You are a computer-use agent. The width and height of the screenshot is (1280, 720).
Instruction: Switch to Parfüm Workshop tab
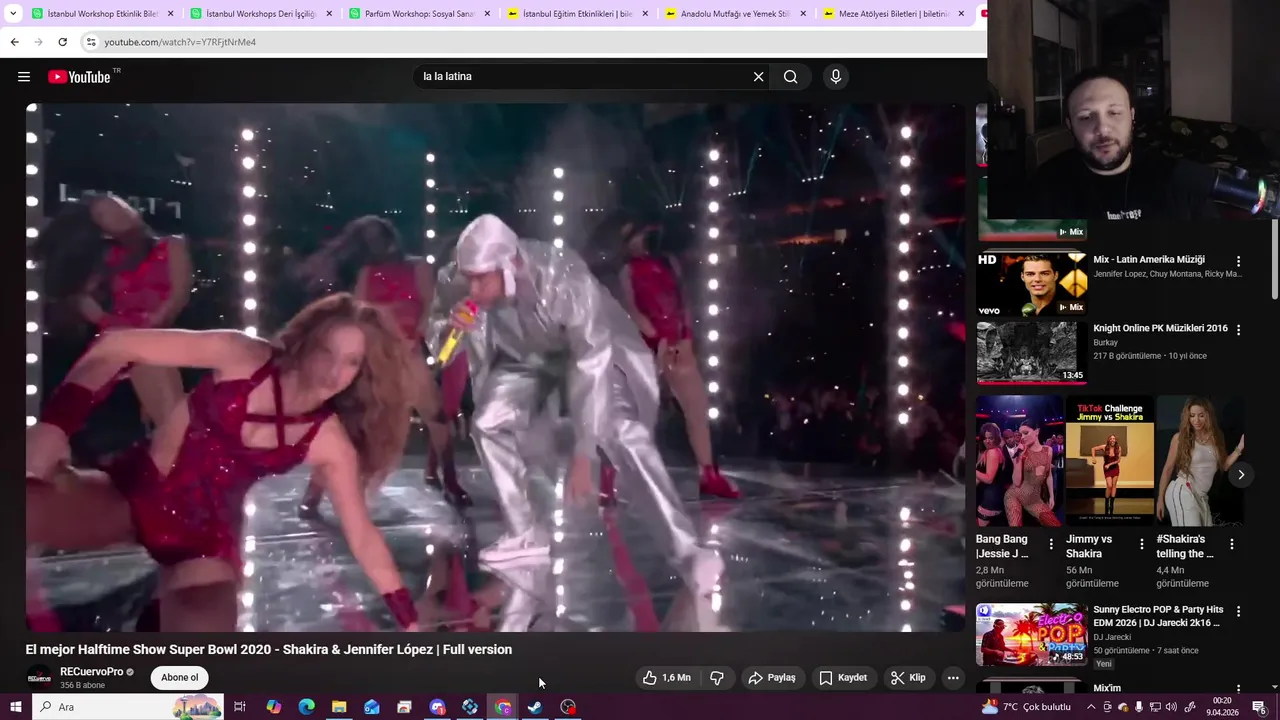pyautogui.click(x=419, y=14)
